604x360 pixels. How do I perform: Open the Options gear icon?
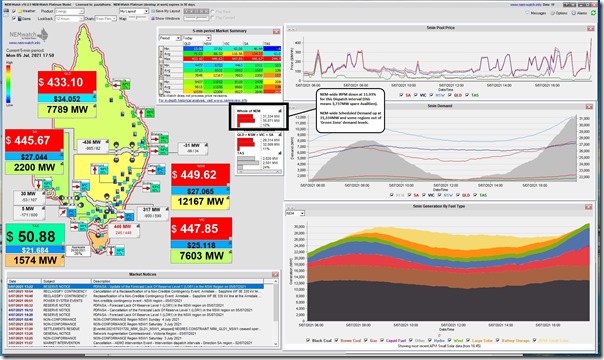pyautogui.click(x=552, y=13)
